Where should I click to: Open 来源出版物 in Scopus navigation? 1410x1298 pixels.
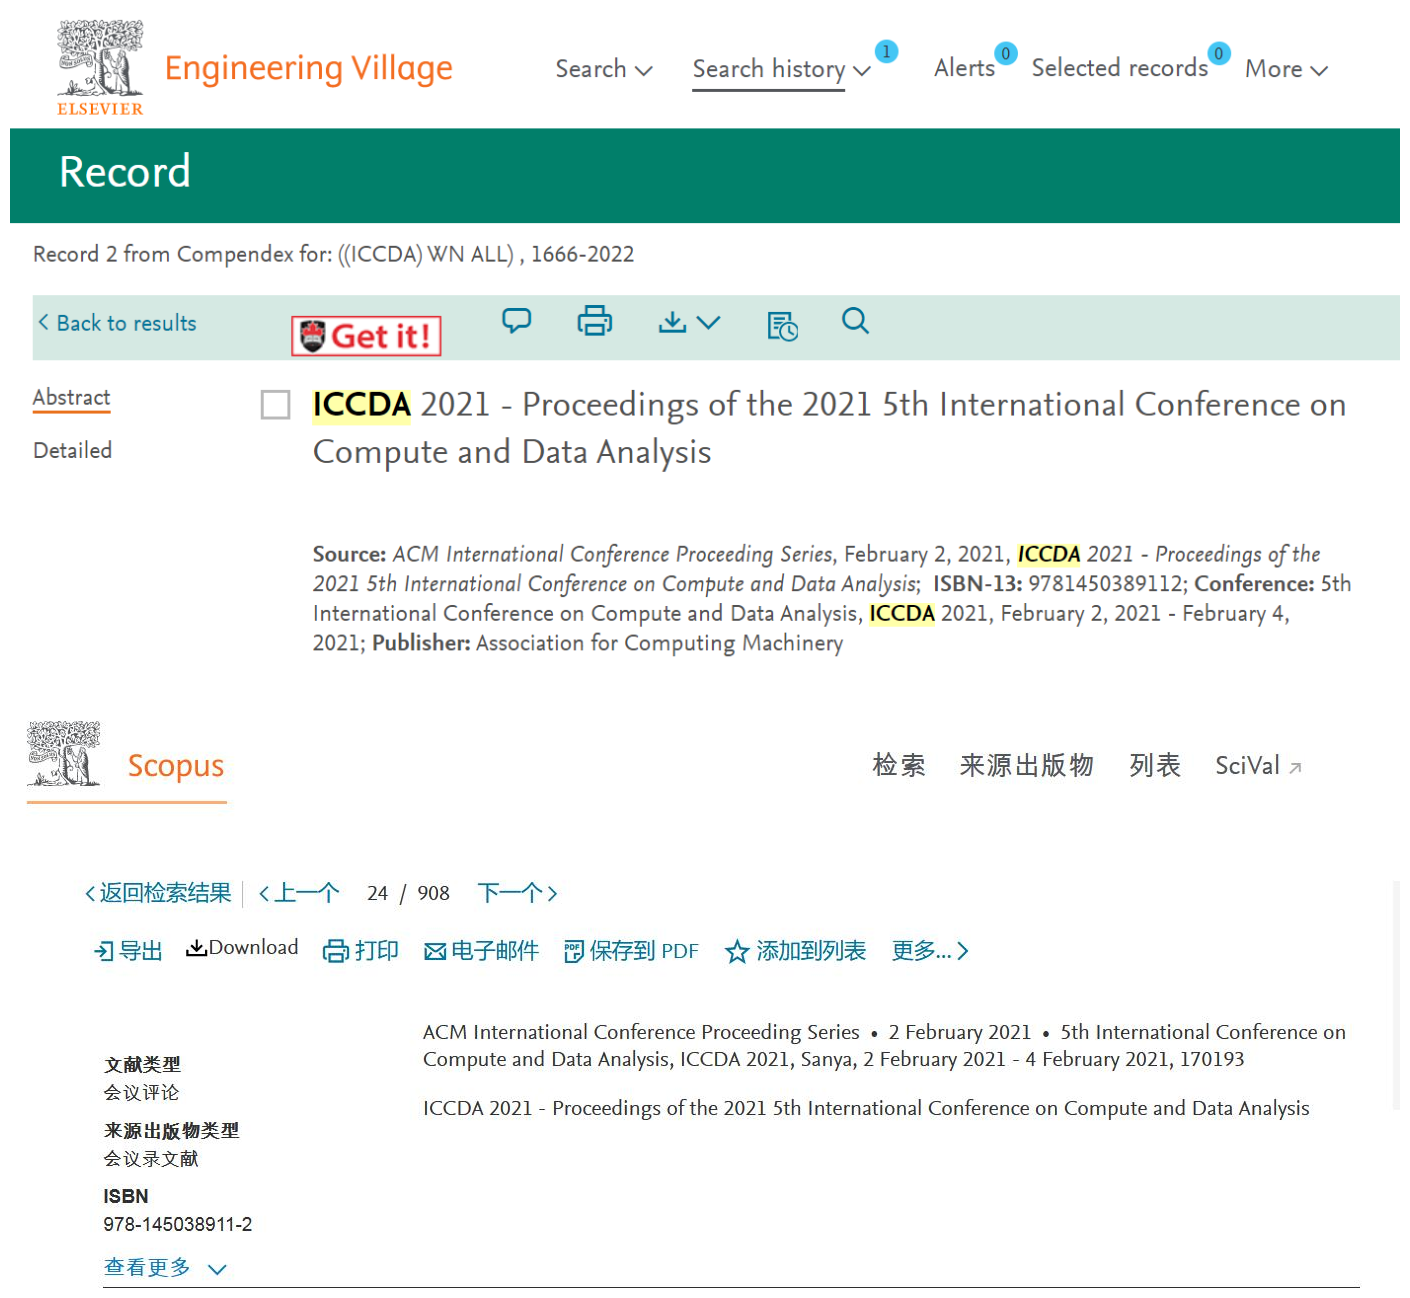coord(1026,765)
